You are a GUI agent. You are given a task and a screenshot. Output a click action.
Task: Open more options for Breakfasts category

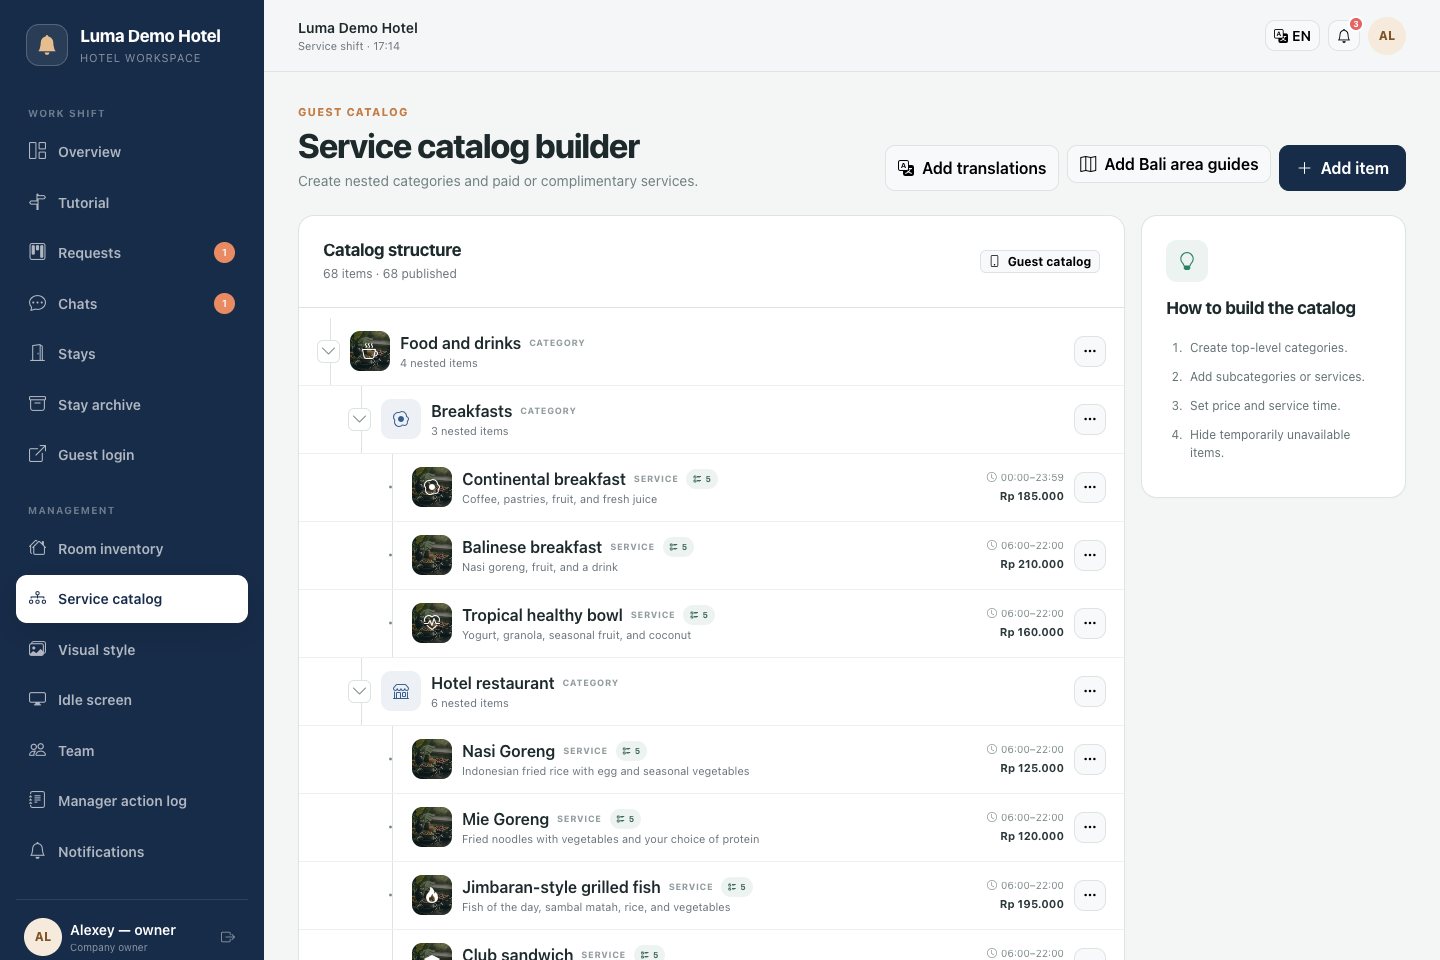(x=1090, y=419)
